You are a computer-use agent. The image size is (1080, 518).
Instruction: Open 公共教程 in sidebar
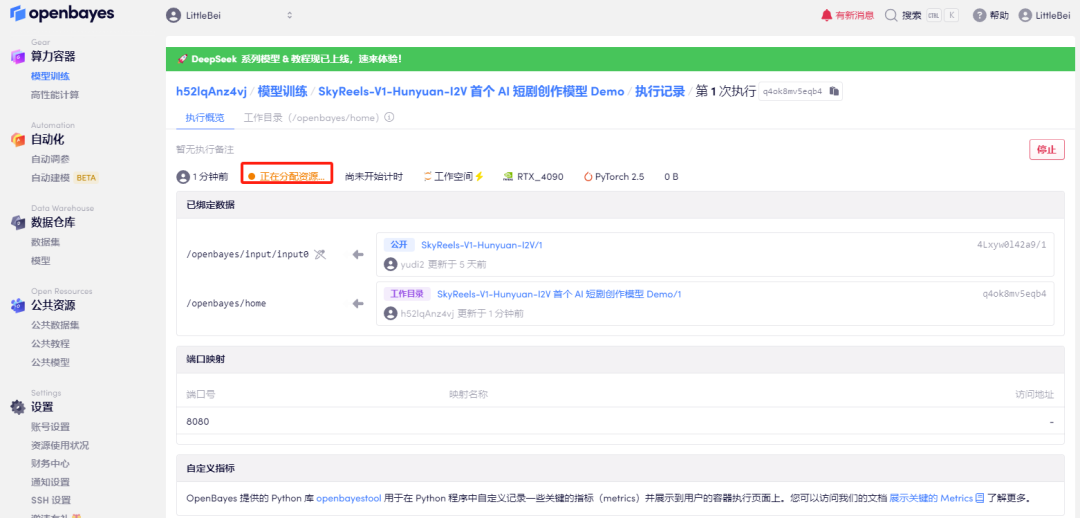point(50,343)
